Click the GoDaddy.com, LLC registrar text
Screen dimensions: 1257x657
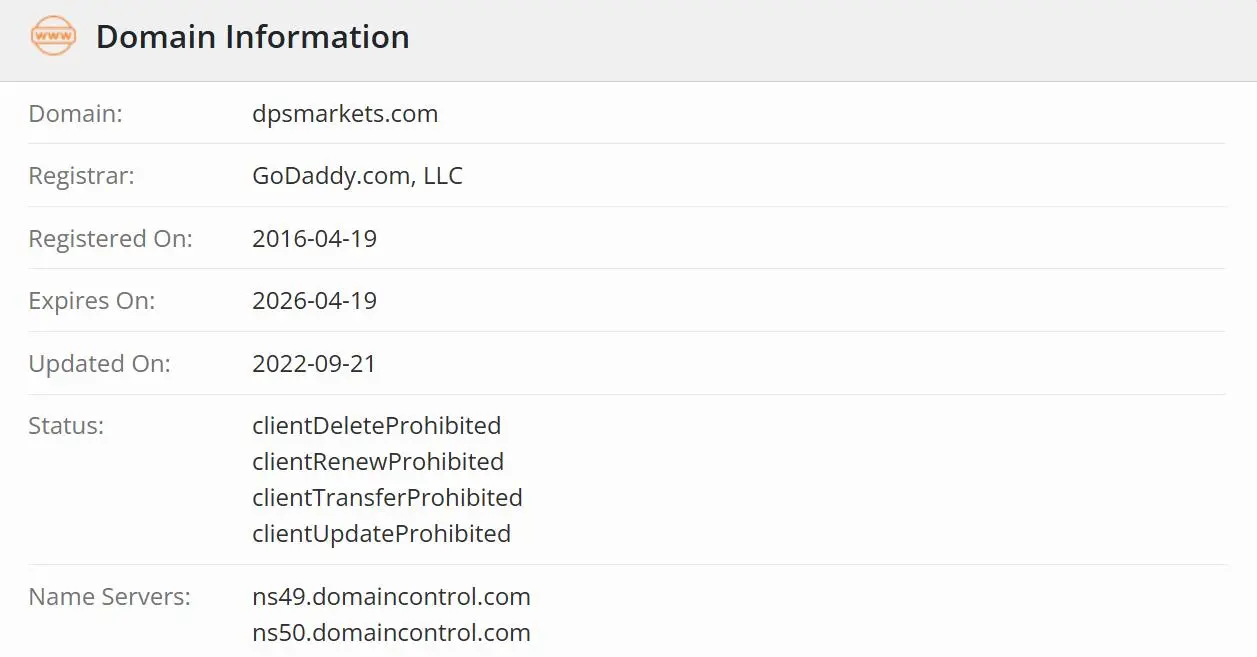(357, 176)
